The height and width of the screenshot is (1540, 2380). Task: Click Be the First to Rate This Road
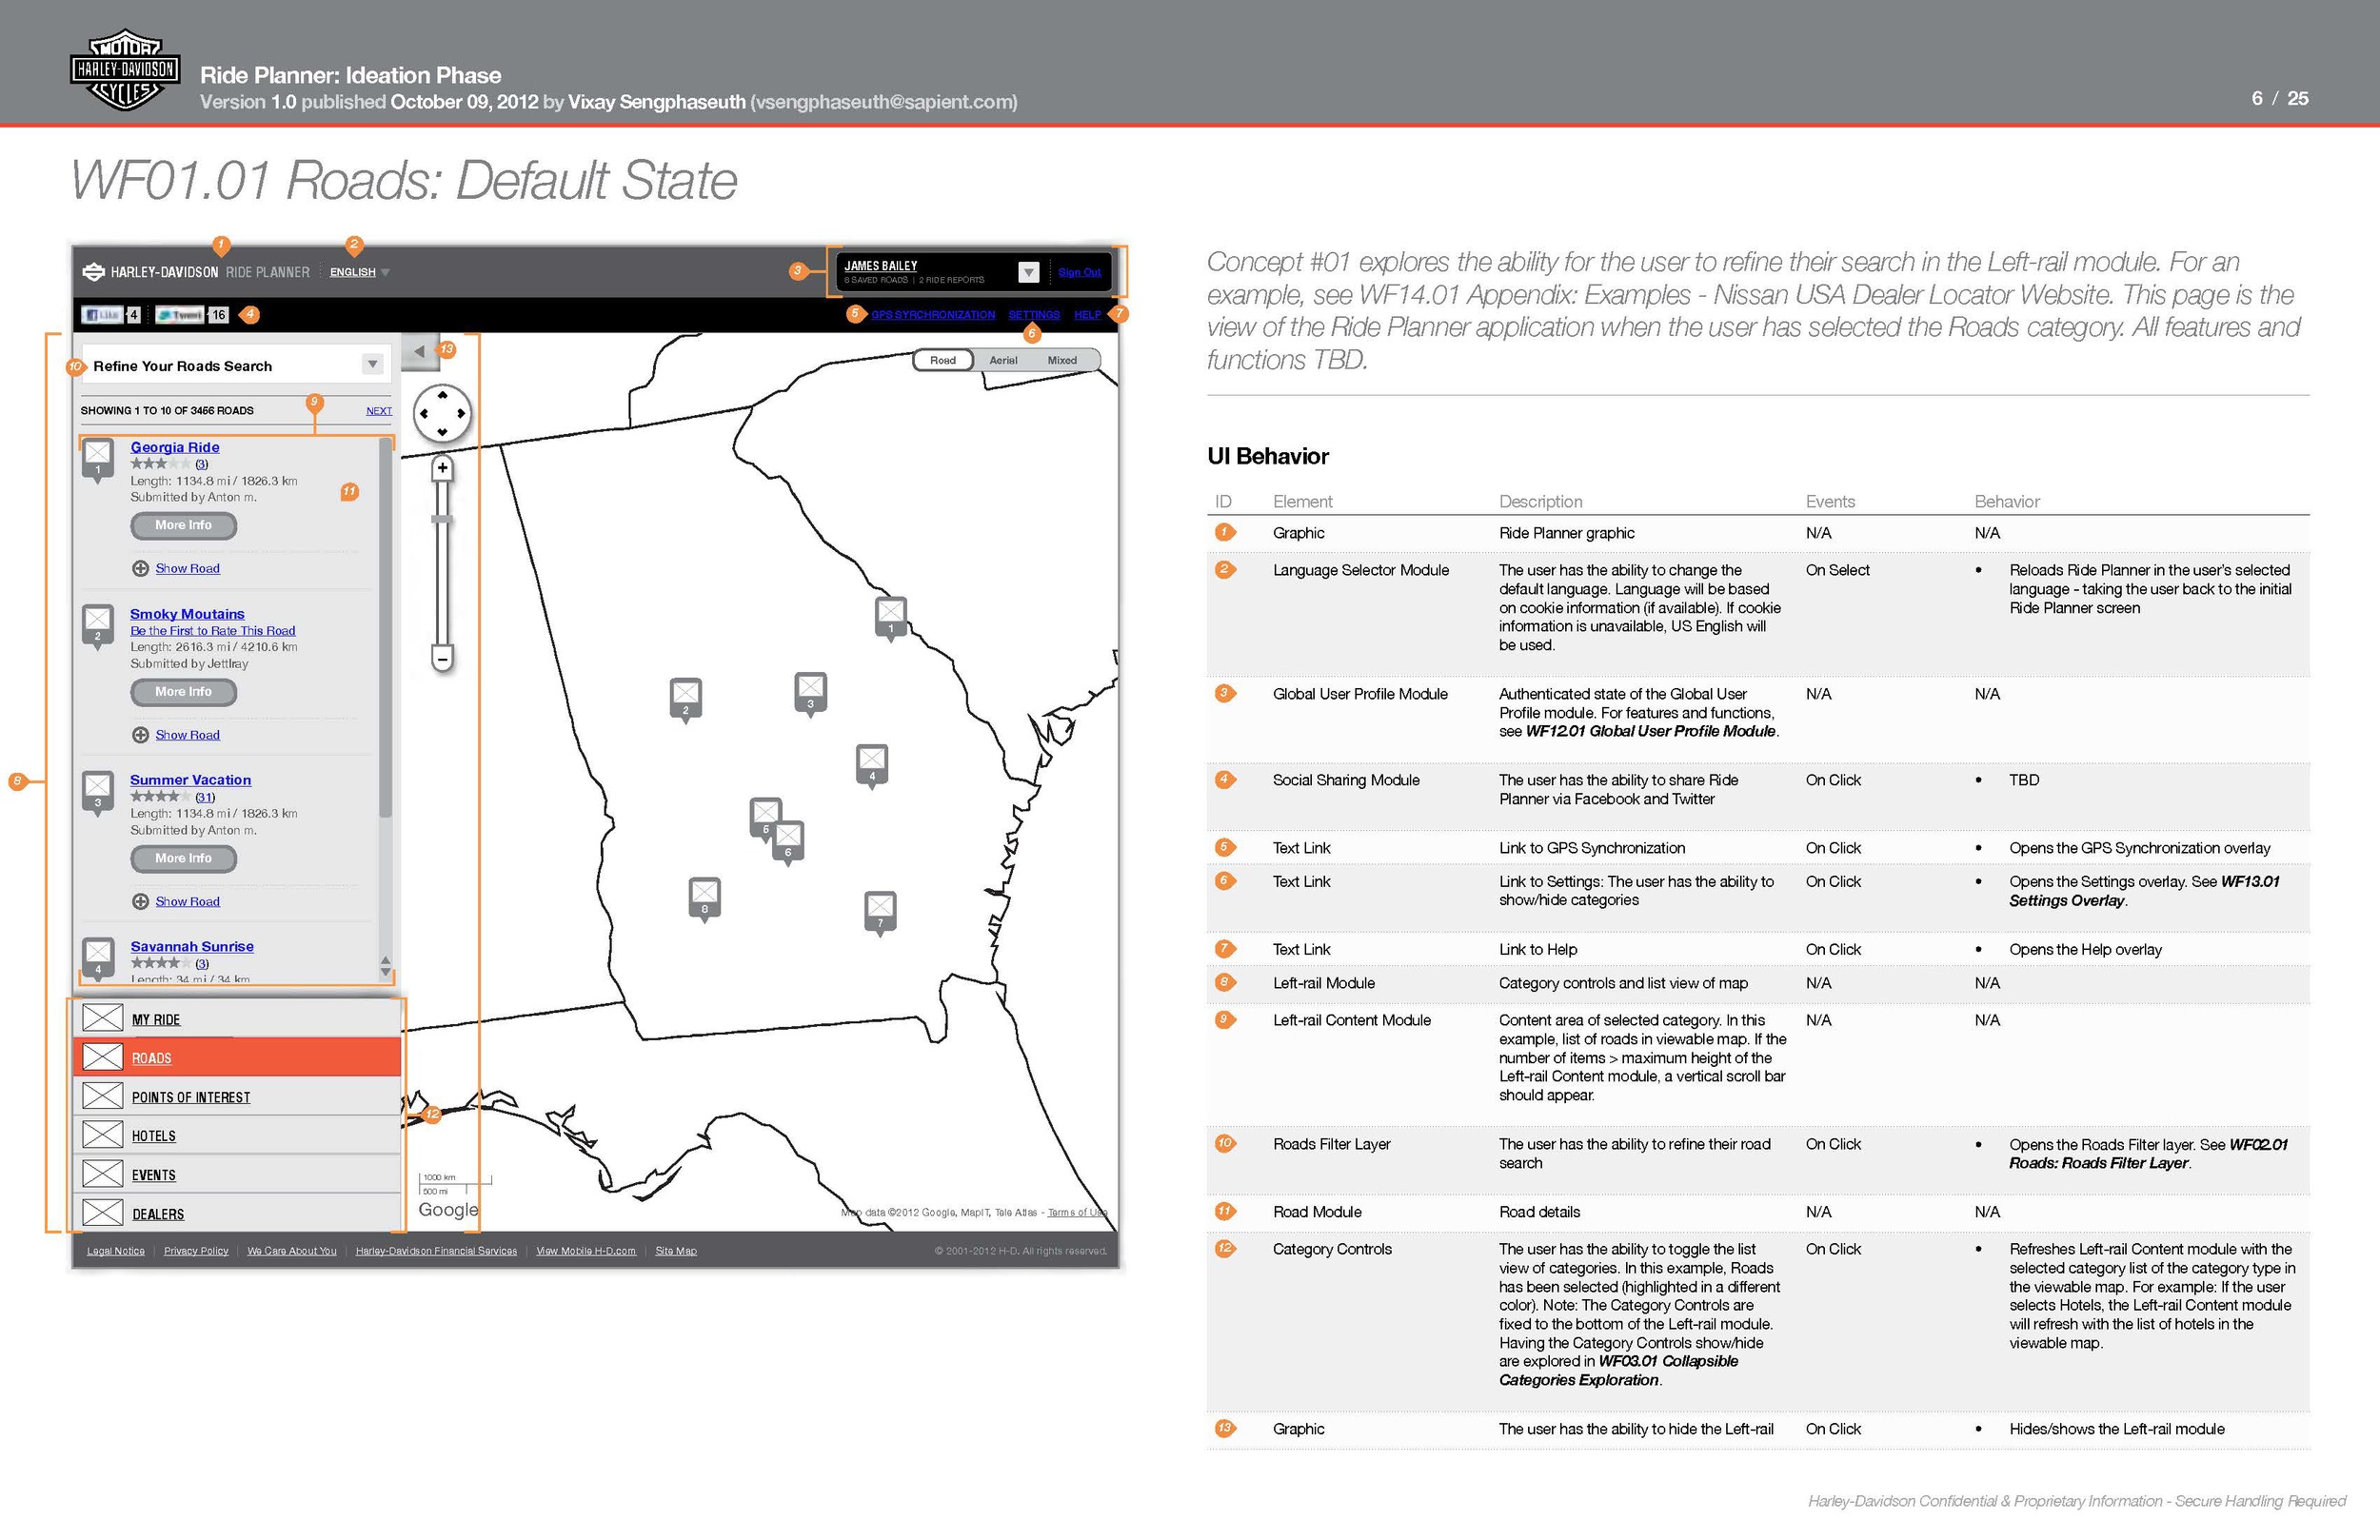213,631
